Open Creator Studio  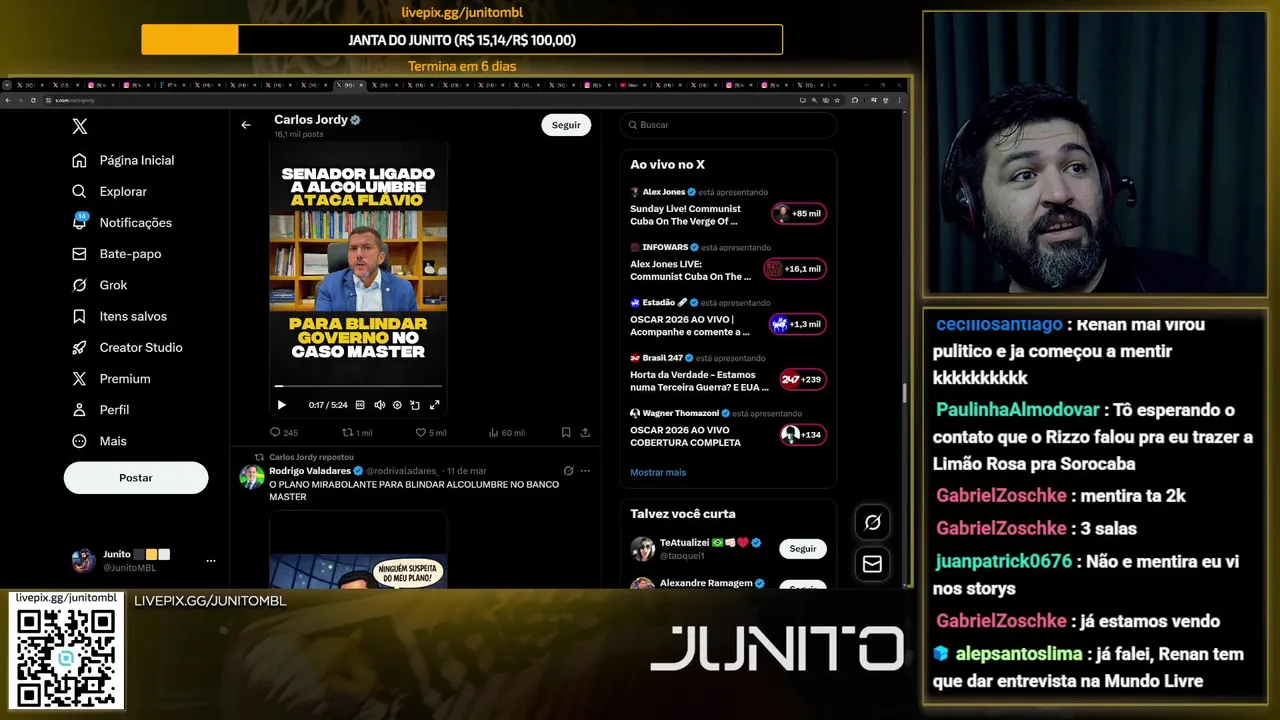tap(127, 347)
